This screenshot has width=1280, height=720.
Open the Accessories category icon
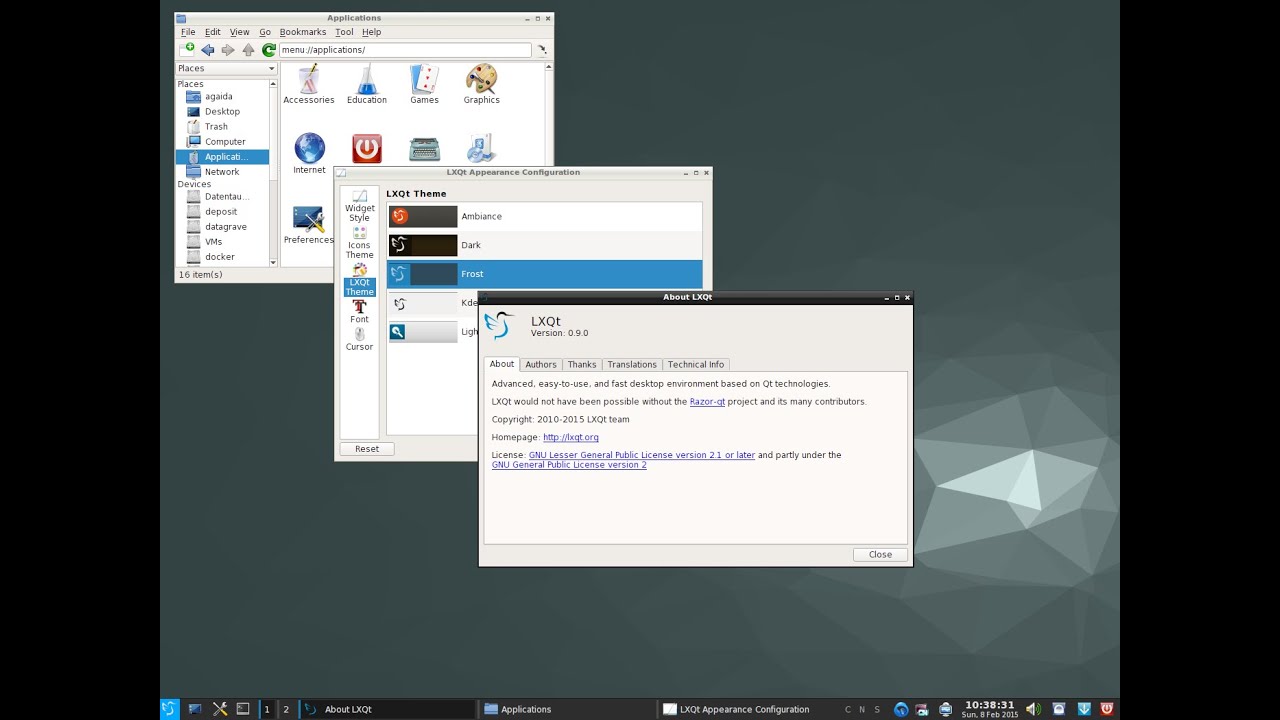coord(308,85)
